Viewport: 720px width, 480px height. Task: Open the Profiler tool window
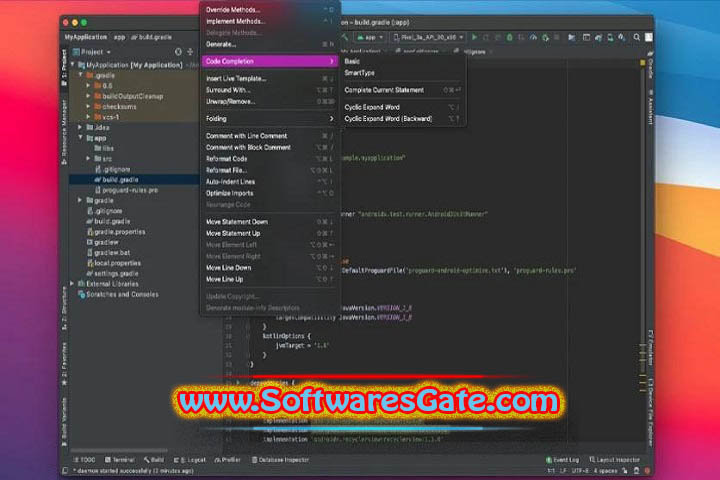(227, 459)
